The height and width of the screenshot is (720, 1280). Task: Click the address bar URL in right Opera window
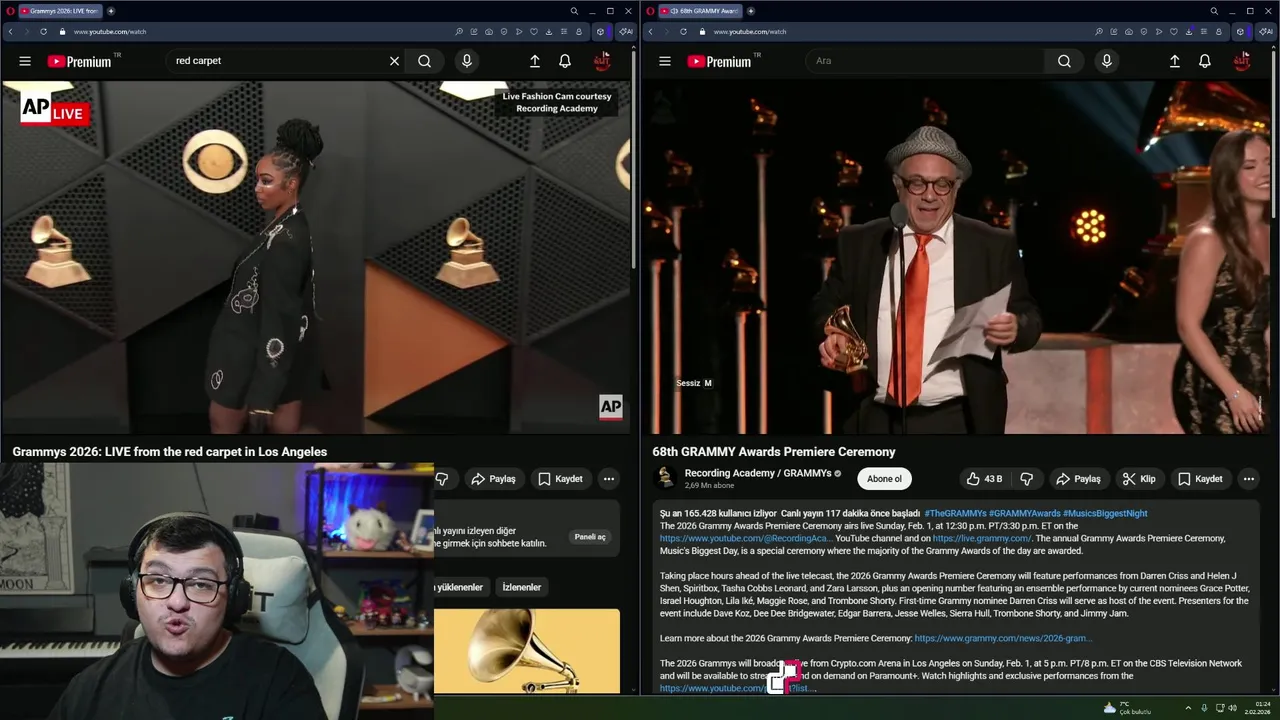click(750, 31)
